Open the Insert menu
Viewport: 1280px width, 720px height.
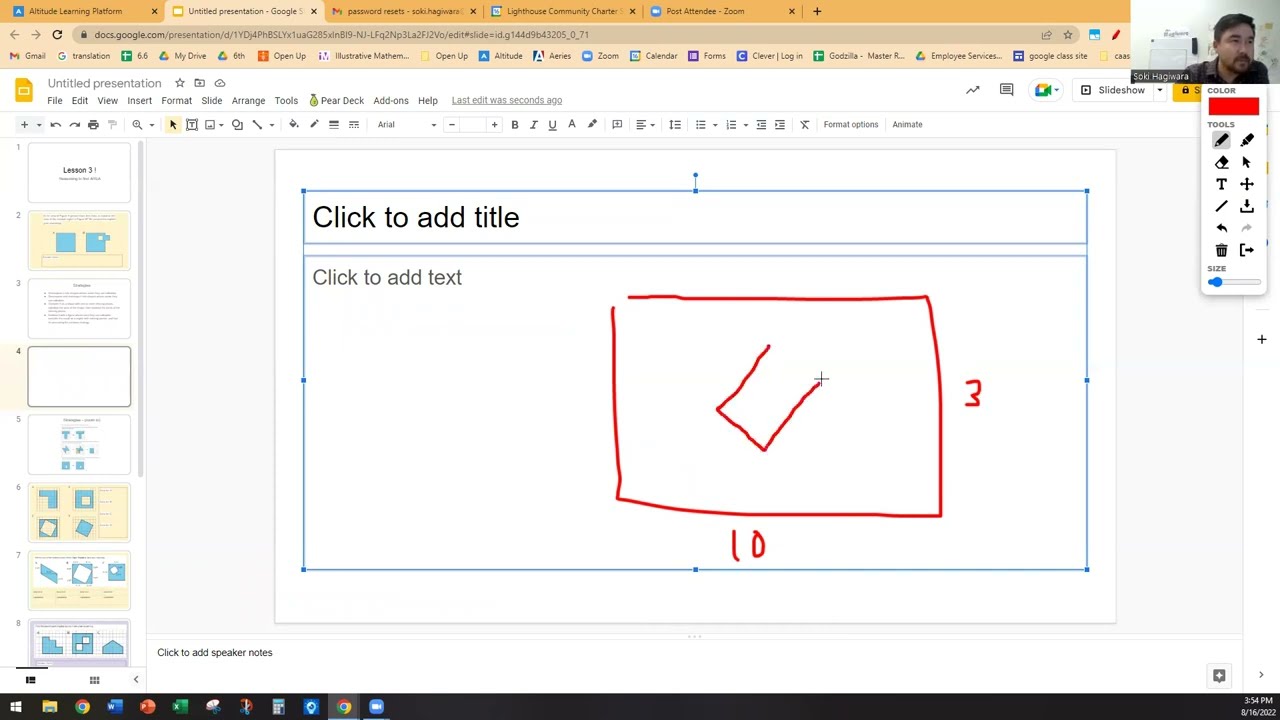click(x=139, y=101)
